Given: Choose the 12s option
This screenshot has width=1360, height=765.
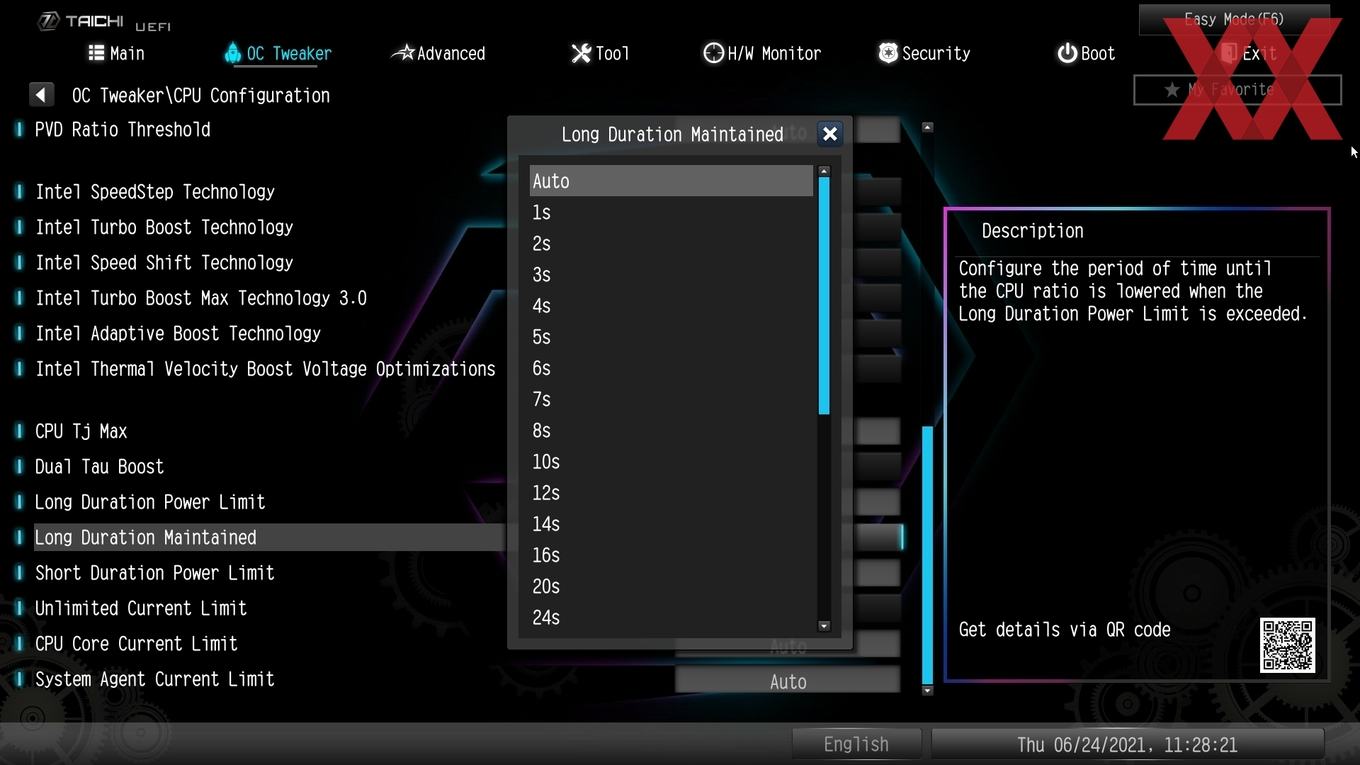Looking at the screenshot, I should 671,492.
